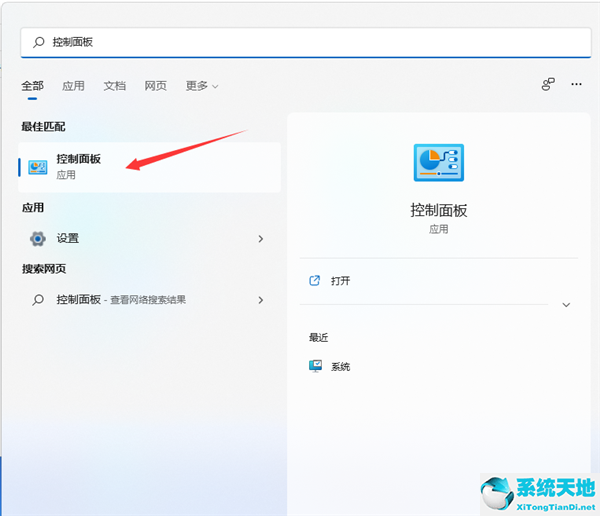The image size is (600, 516).
Task: Click the 控制面板 search input field
Action: pyautogui.click(x=306, y=42)
